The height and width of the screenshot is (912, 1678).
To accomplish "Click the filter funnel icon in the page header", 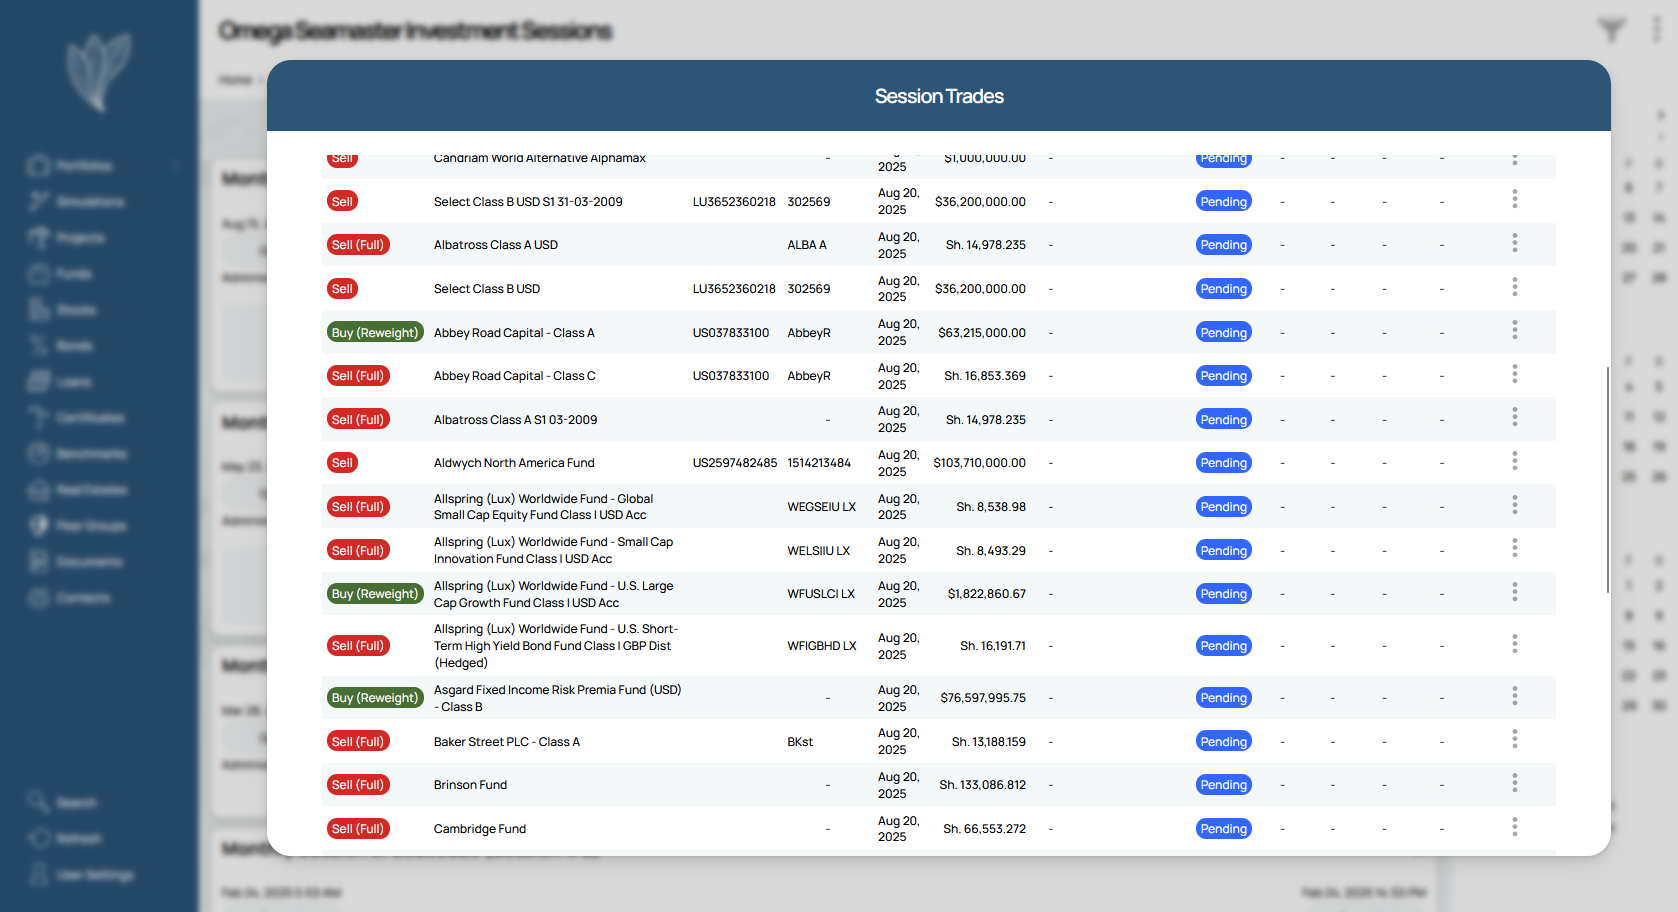I will (1610, 30).
